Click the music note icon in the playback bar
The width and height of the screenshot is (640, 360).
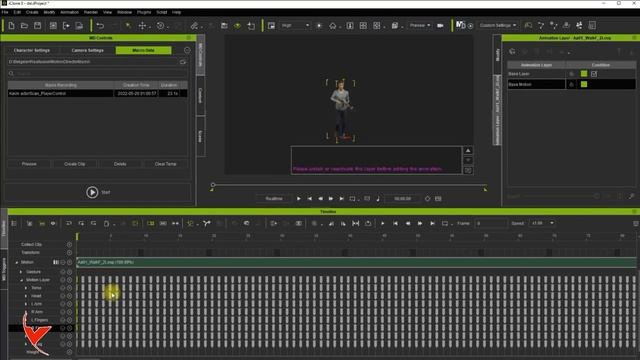[378, 199]
